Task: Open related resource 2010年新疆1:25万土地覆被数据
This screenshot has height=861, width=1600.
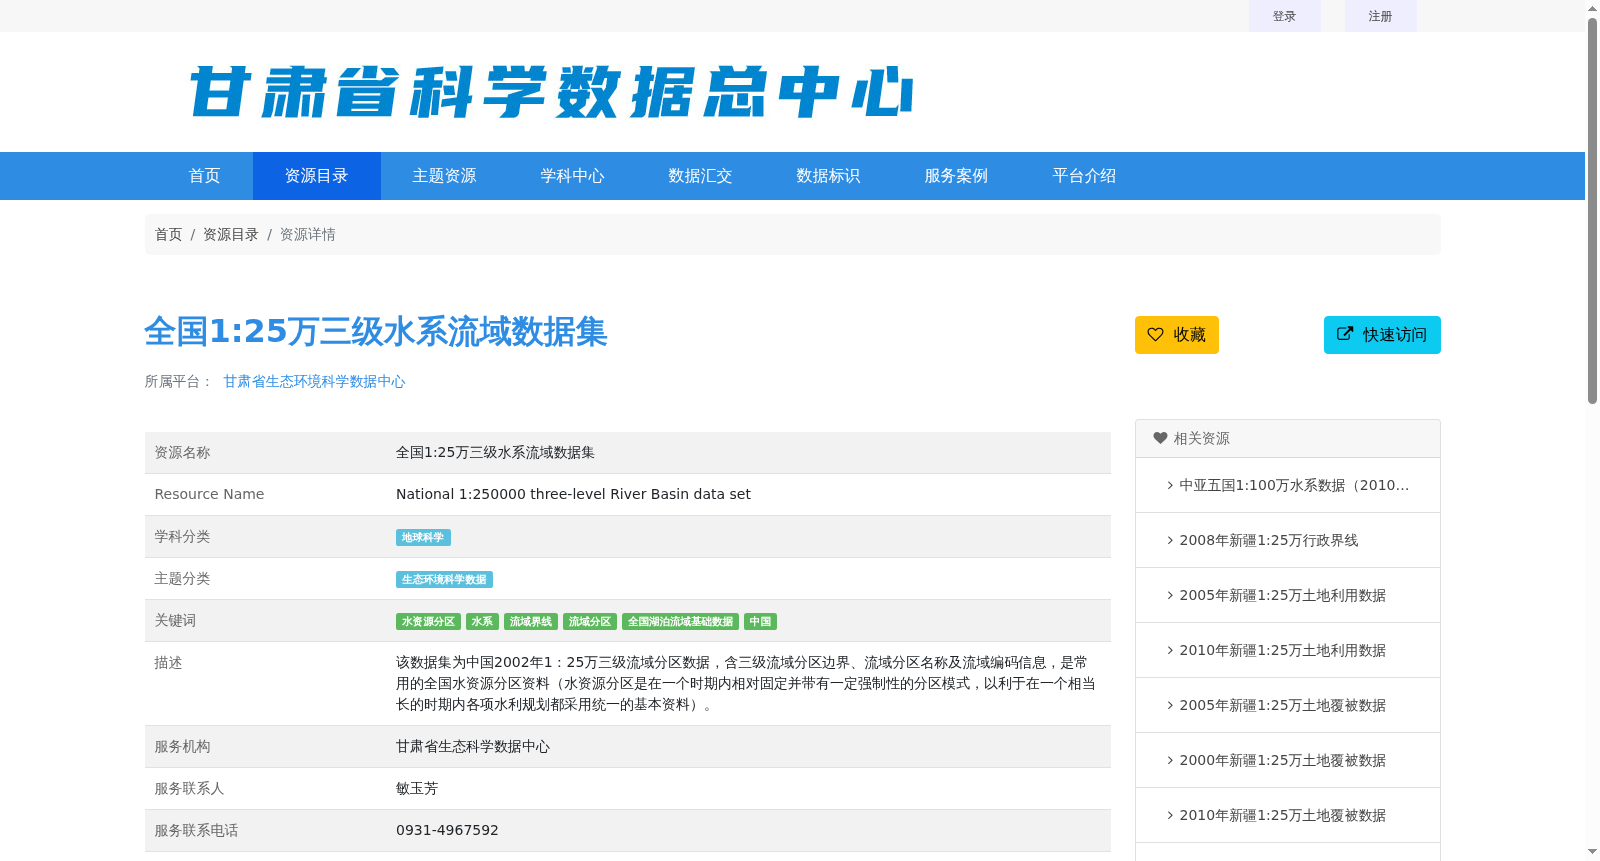Action: click(x=1282, y=815)
